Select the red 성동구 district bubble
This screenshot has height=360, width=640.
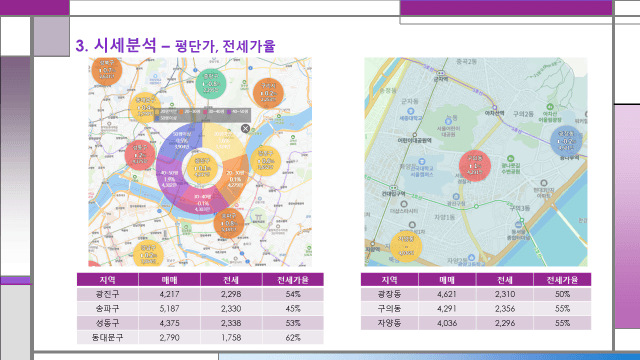tap(140, 155)
